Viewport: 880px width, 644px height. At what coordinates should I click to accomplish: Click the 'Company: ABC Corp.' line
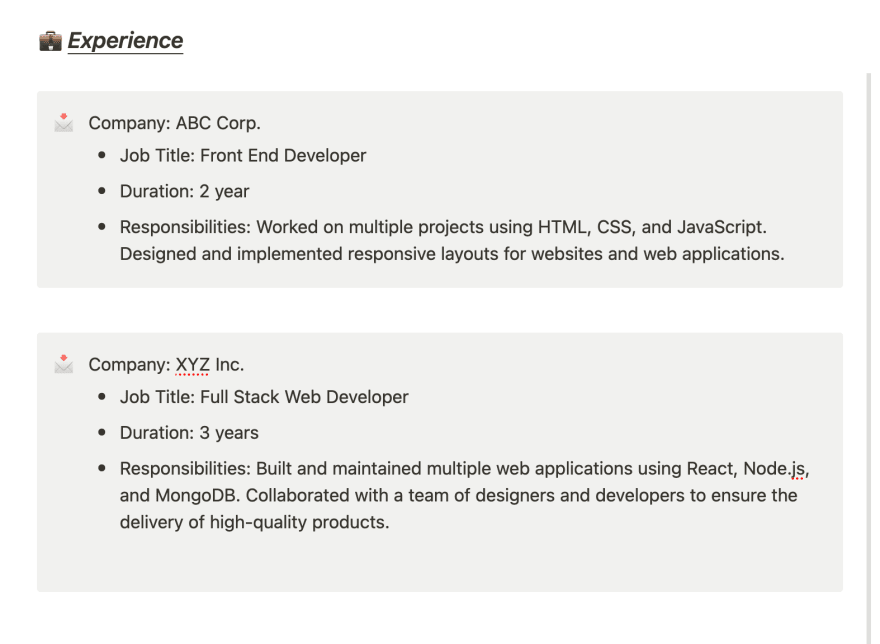(x=175, y=123)
